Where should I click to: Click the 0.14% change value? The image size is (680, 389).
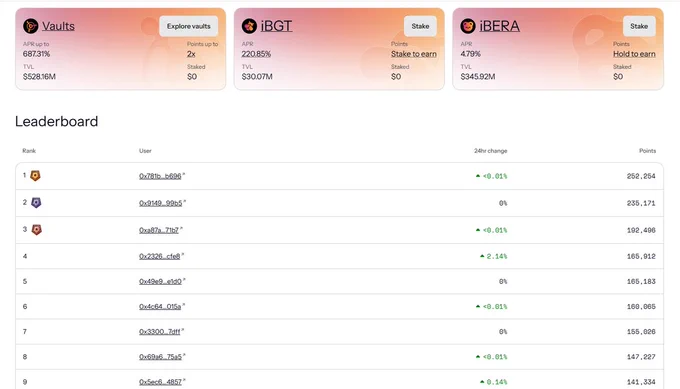497,382
